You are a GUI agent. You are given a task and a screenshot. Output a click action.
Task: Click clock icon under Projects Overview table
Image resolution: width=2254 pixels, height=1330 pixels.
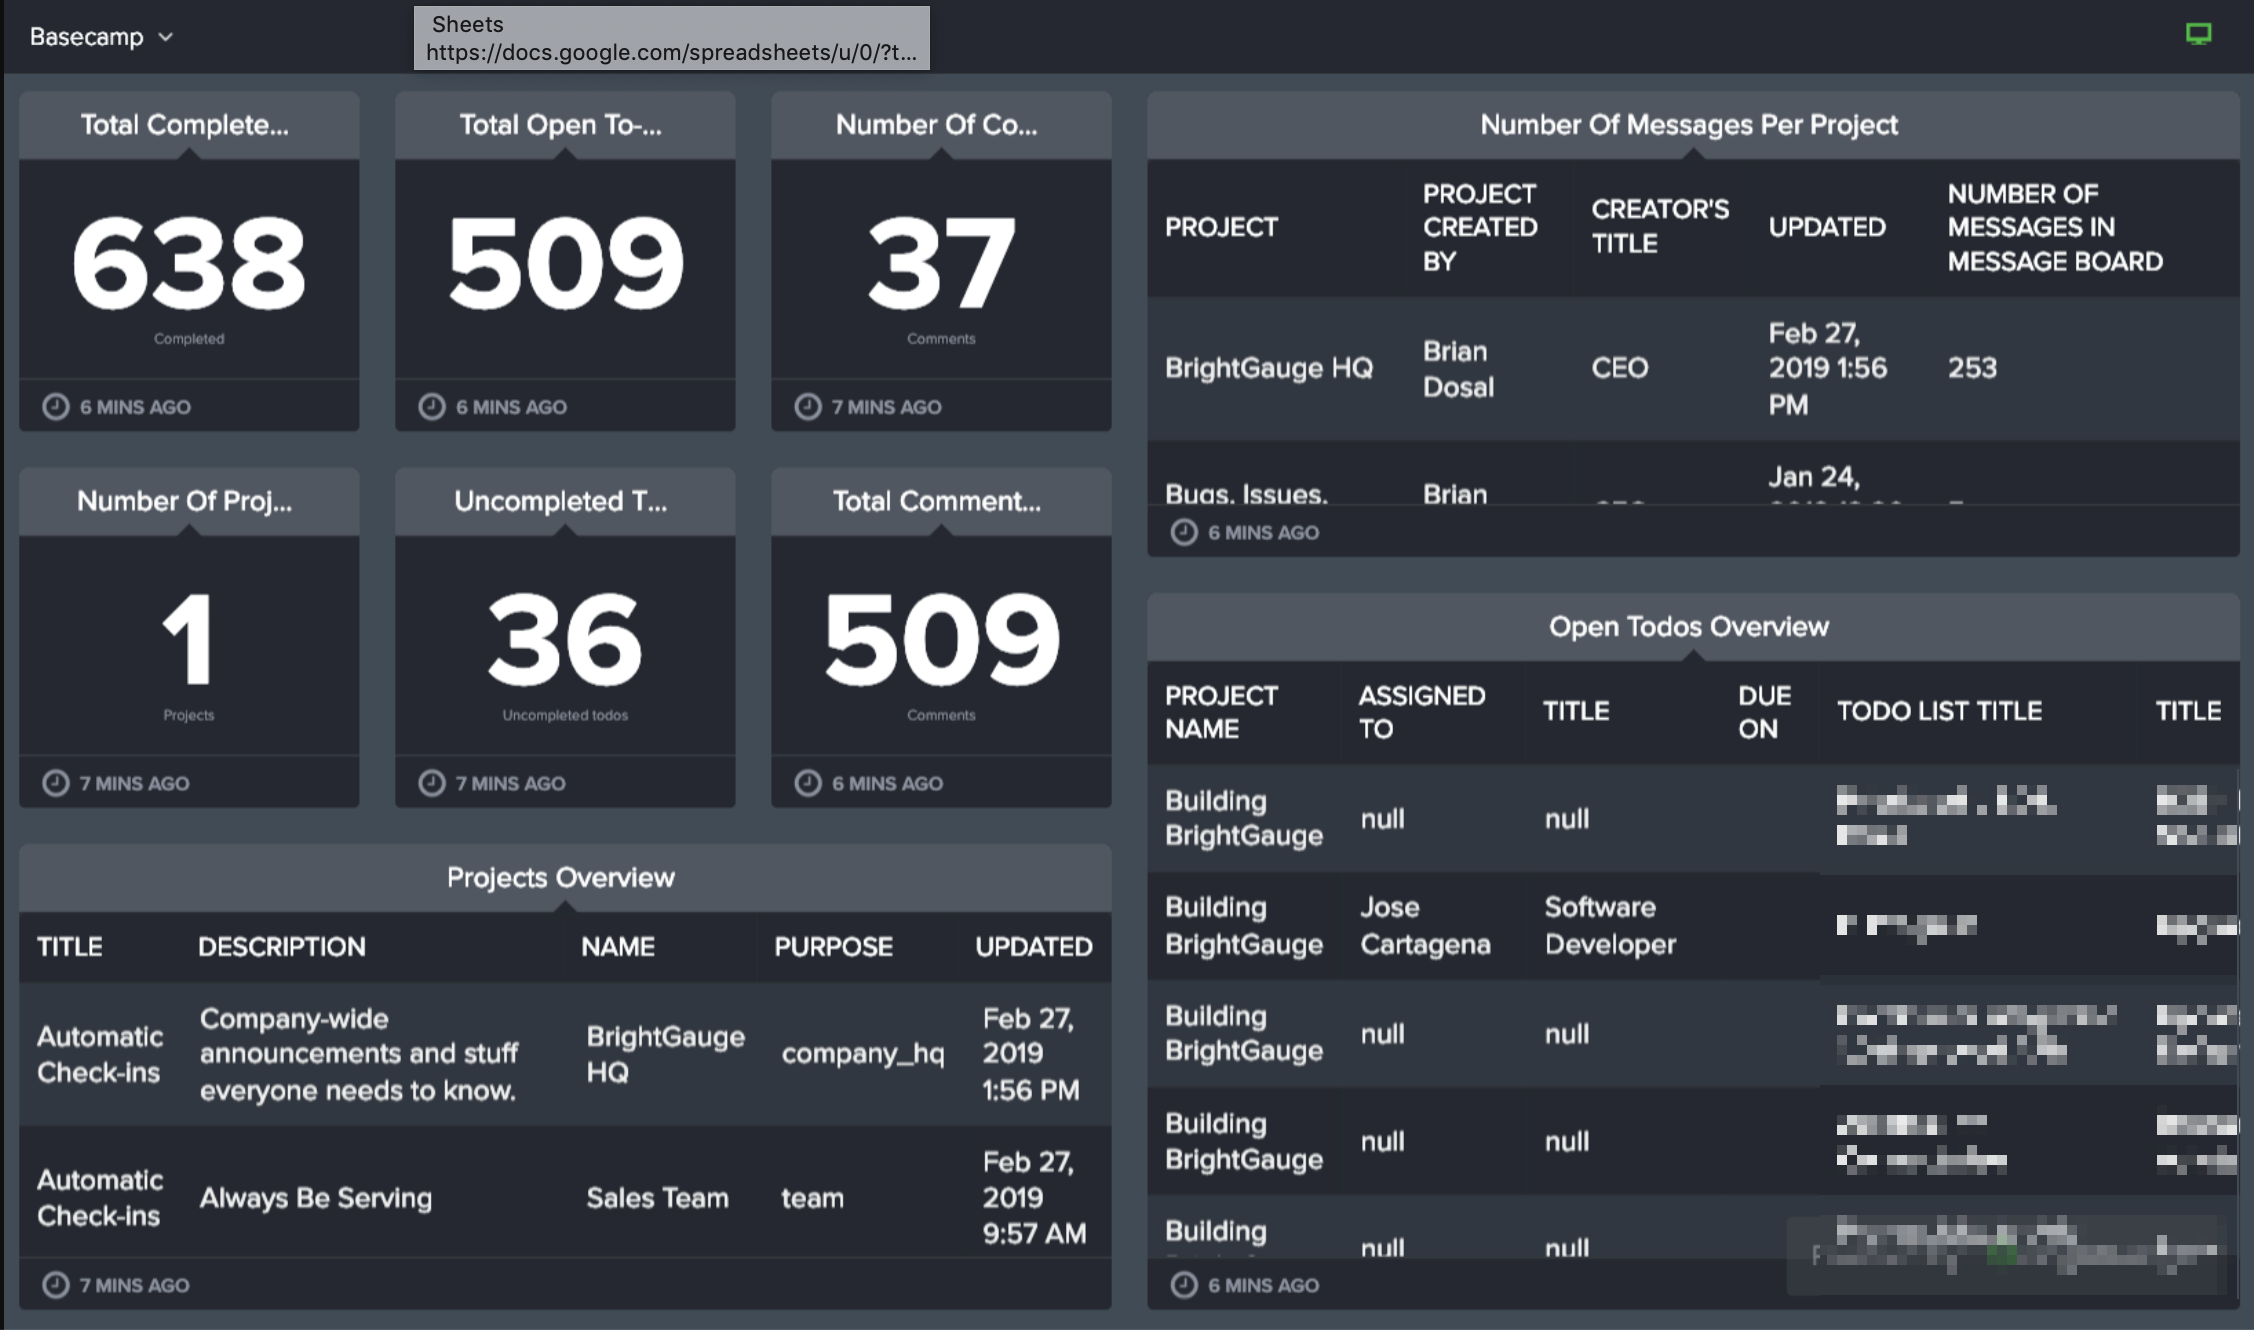(x=56, y=1284)
